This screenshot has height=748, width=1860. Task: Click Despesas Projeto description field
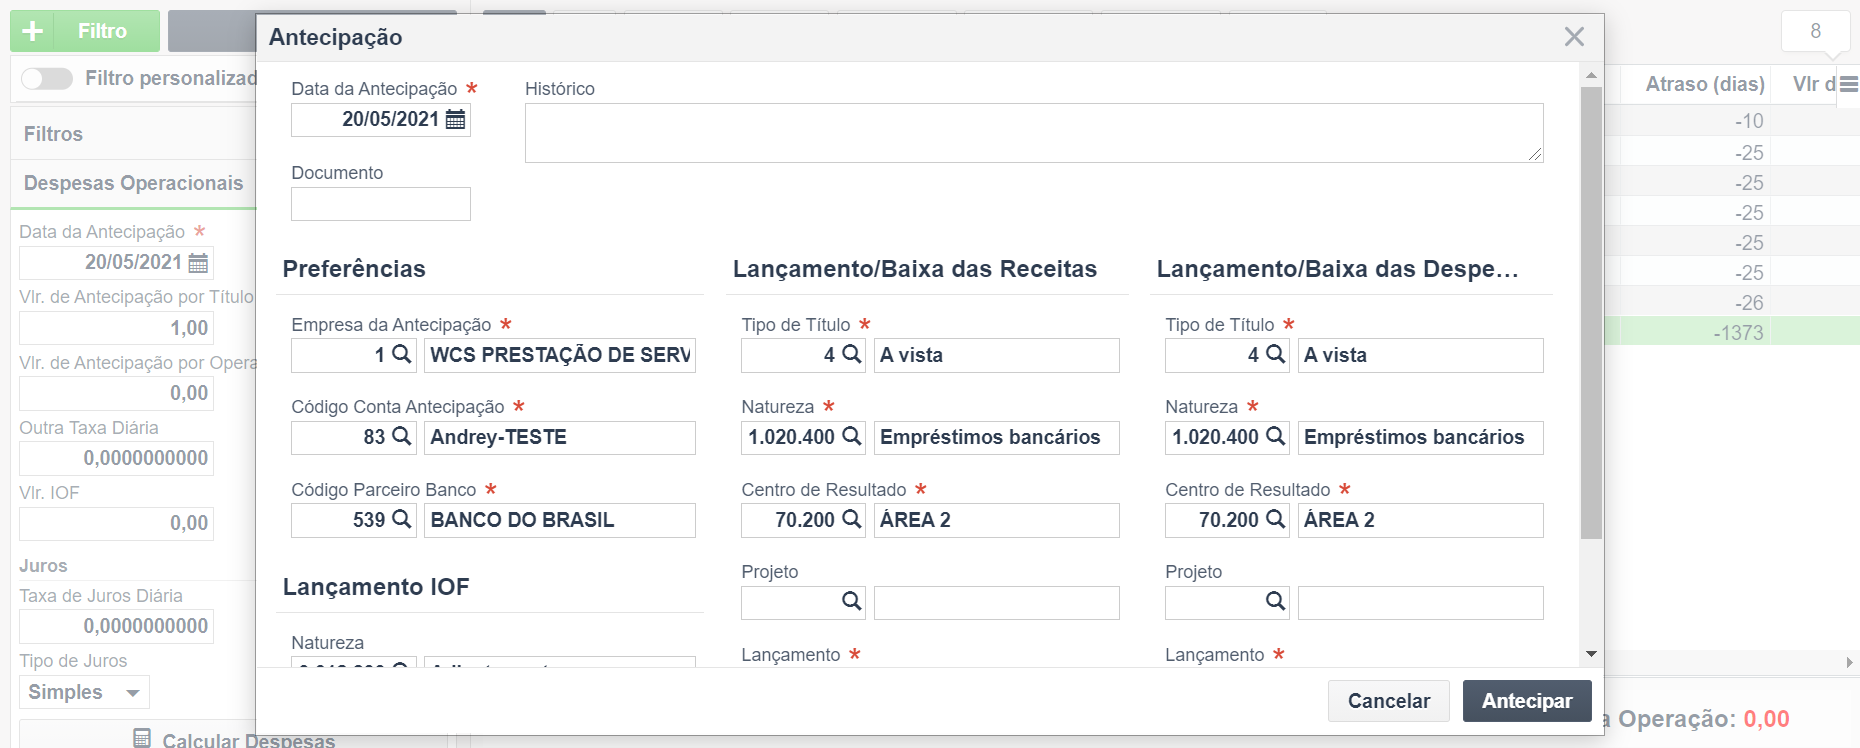1421,603
